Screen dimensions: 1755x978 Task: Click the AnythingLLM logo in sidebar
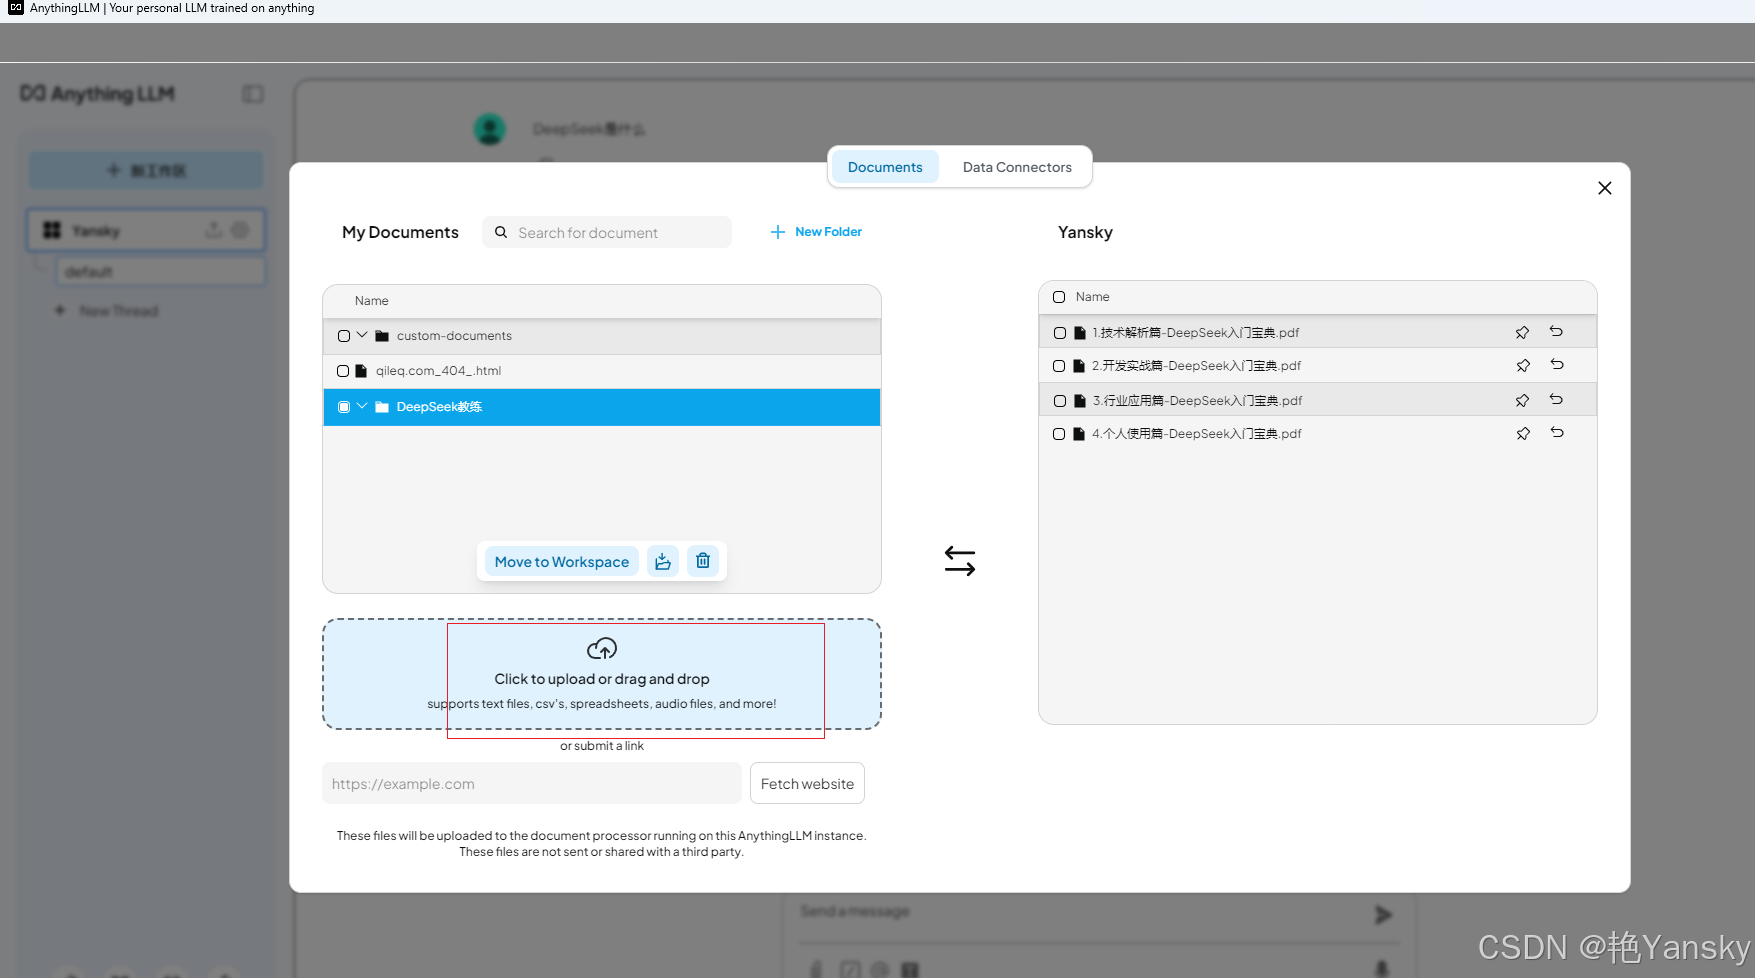(97, 94)
